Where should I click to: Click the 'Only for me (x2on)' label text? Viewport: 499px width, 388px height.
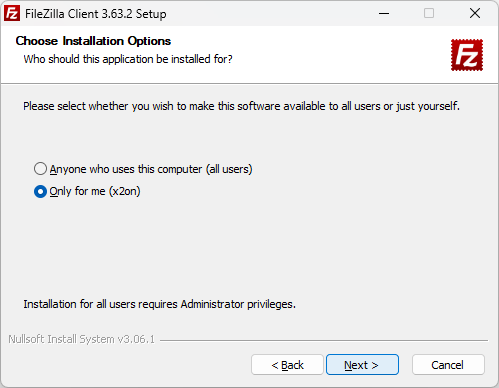[95, 191]
